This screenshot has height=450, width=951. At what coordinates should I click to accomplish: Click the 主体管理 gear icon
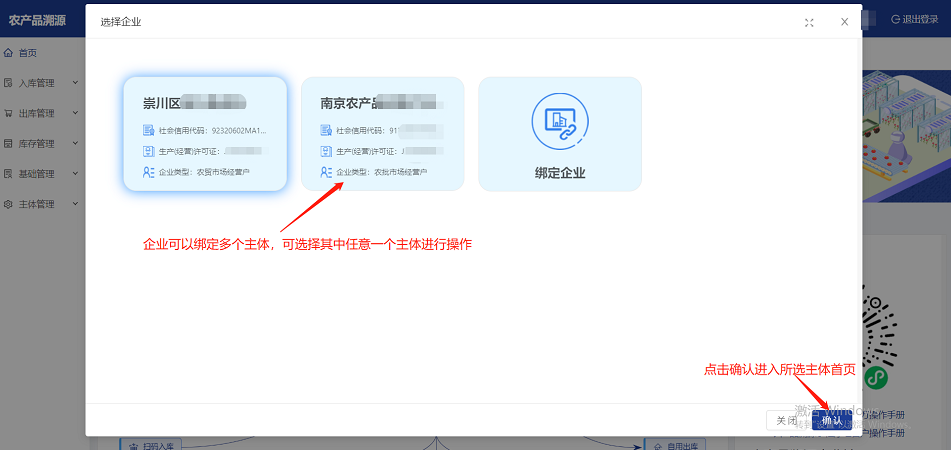pos(9,204)
